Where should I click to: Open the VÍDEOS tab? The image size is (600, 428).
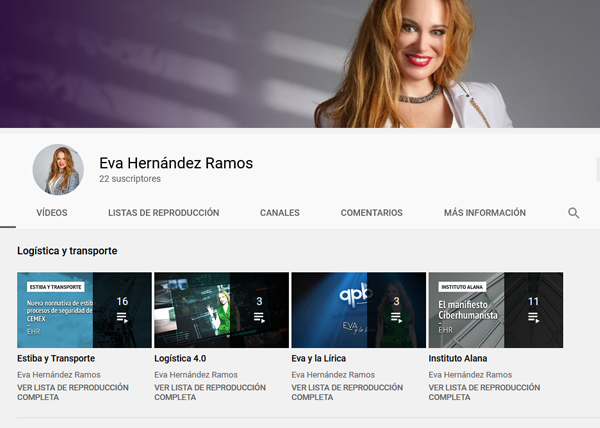51,213
